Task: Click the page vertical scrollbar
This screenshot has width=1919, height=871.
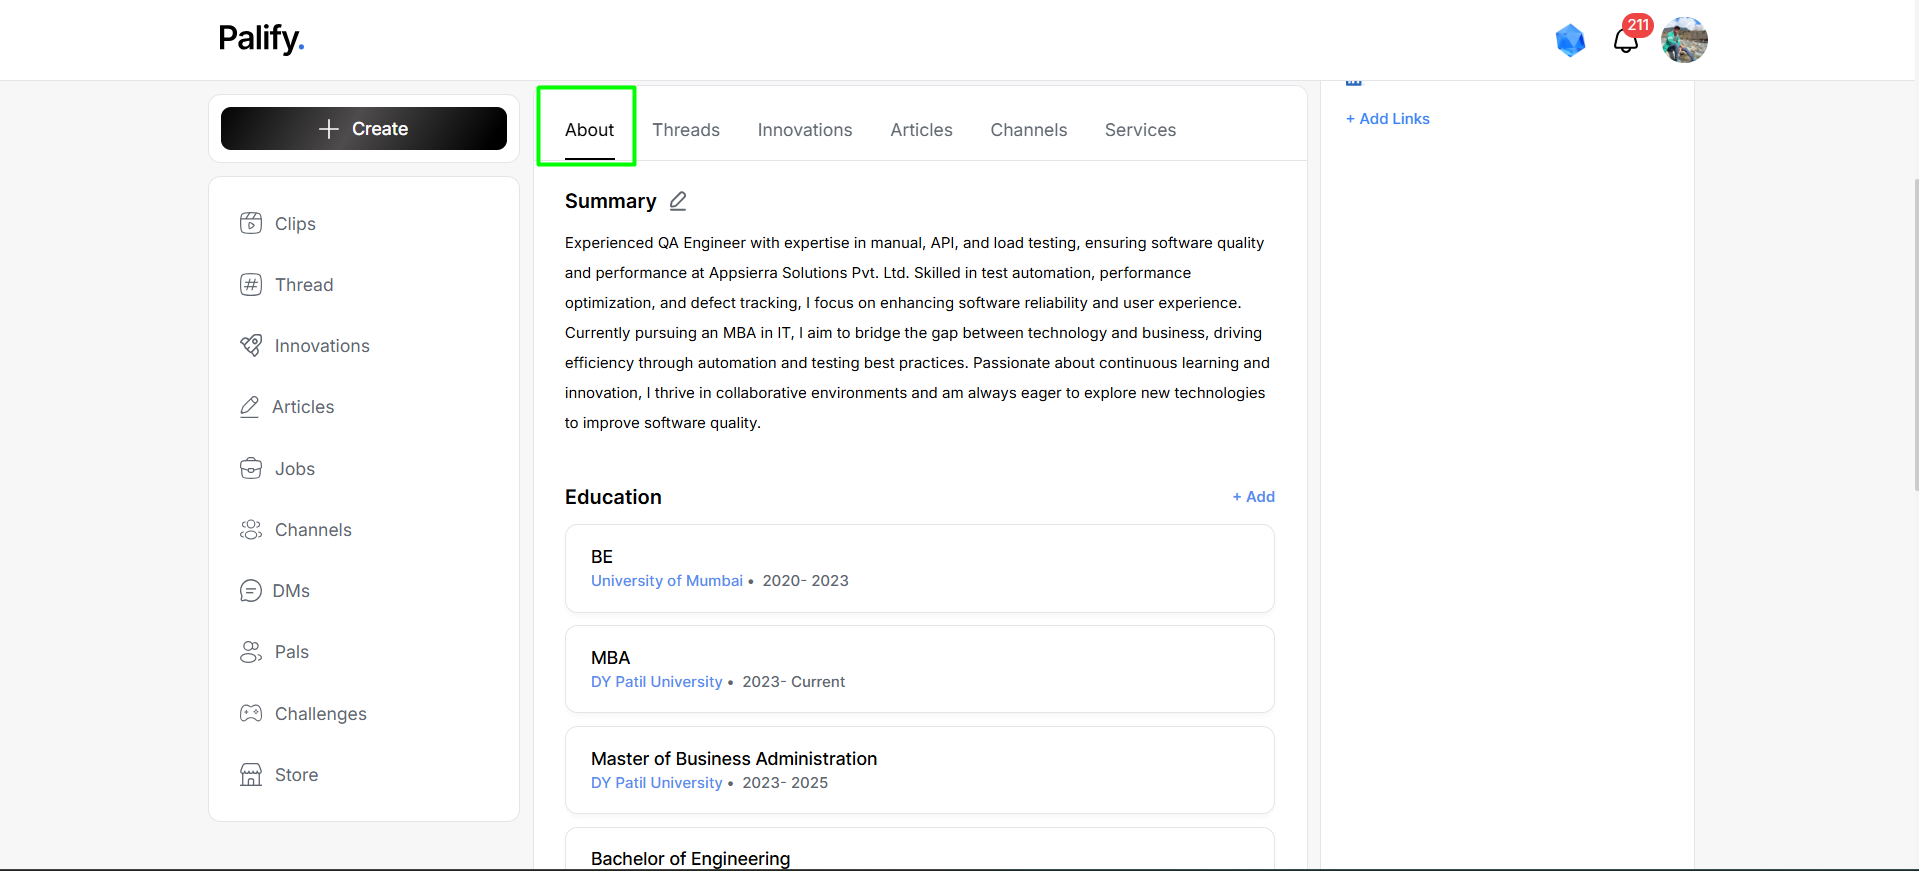Action: (1915, 335)
